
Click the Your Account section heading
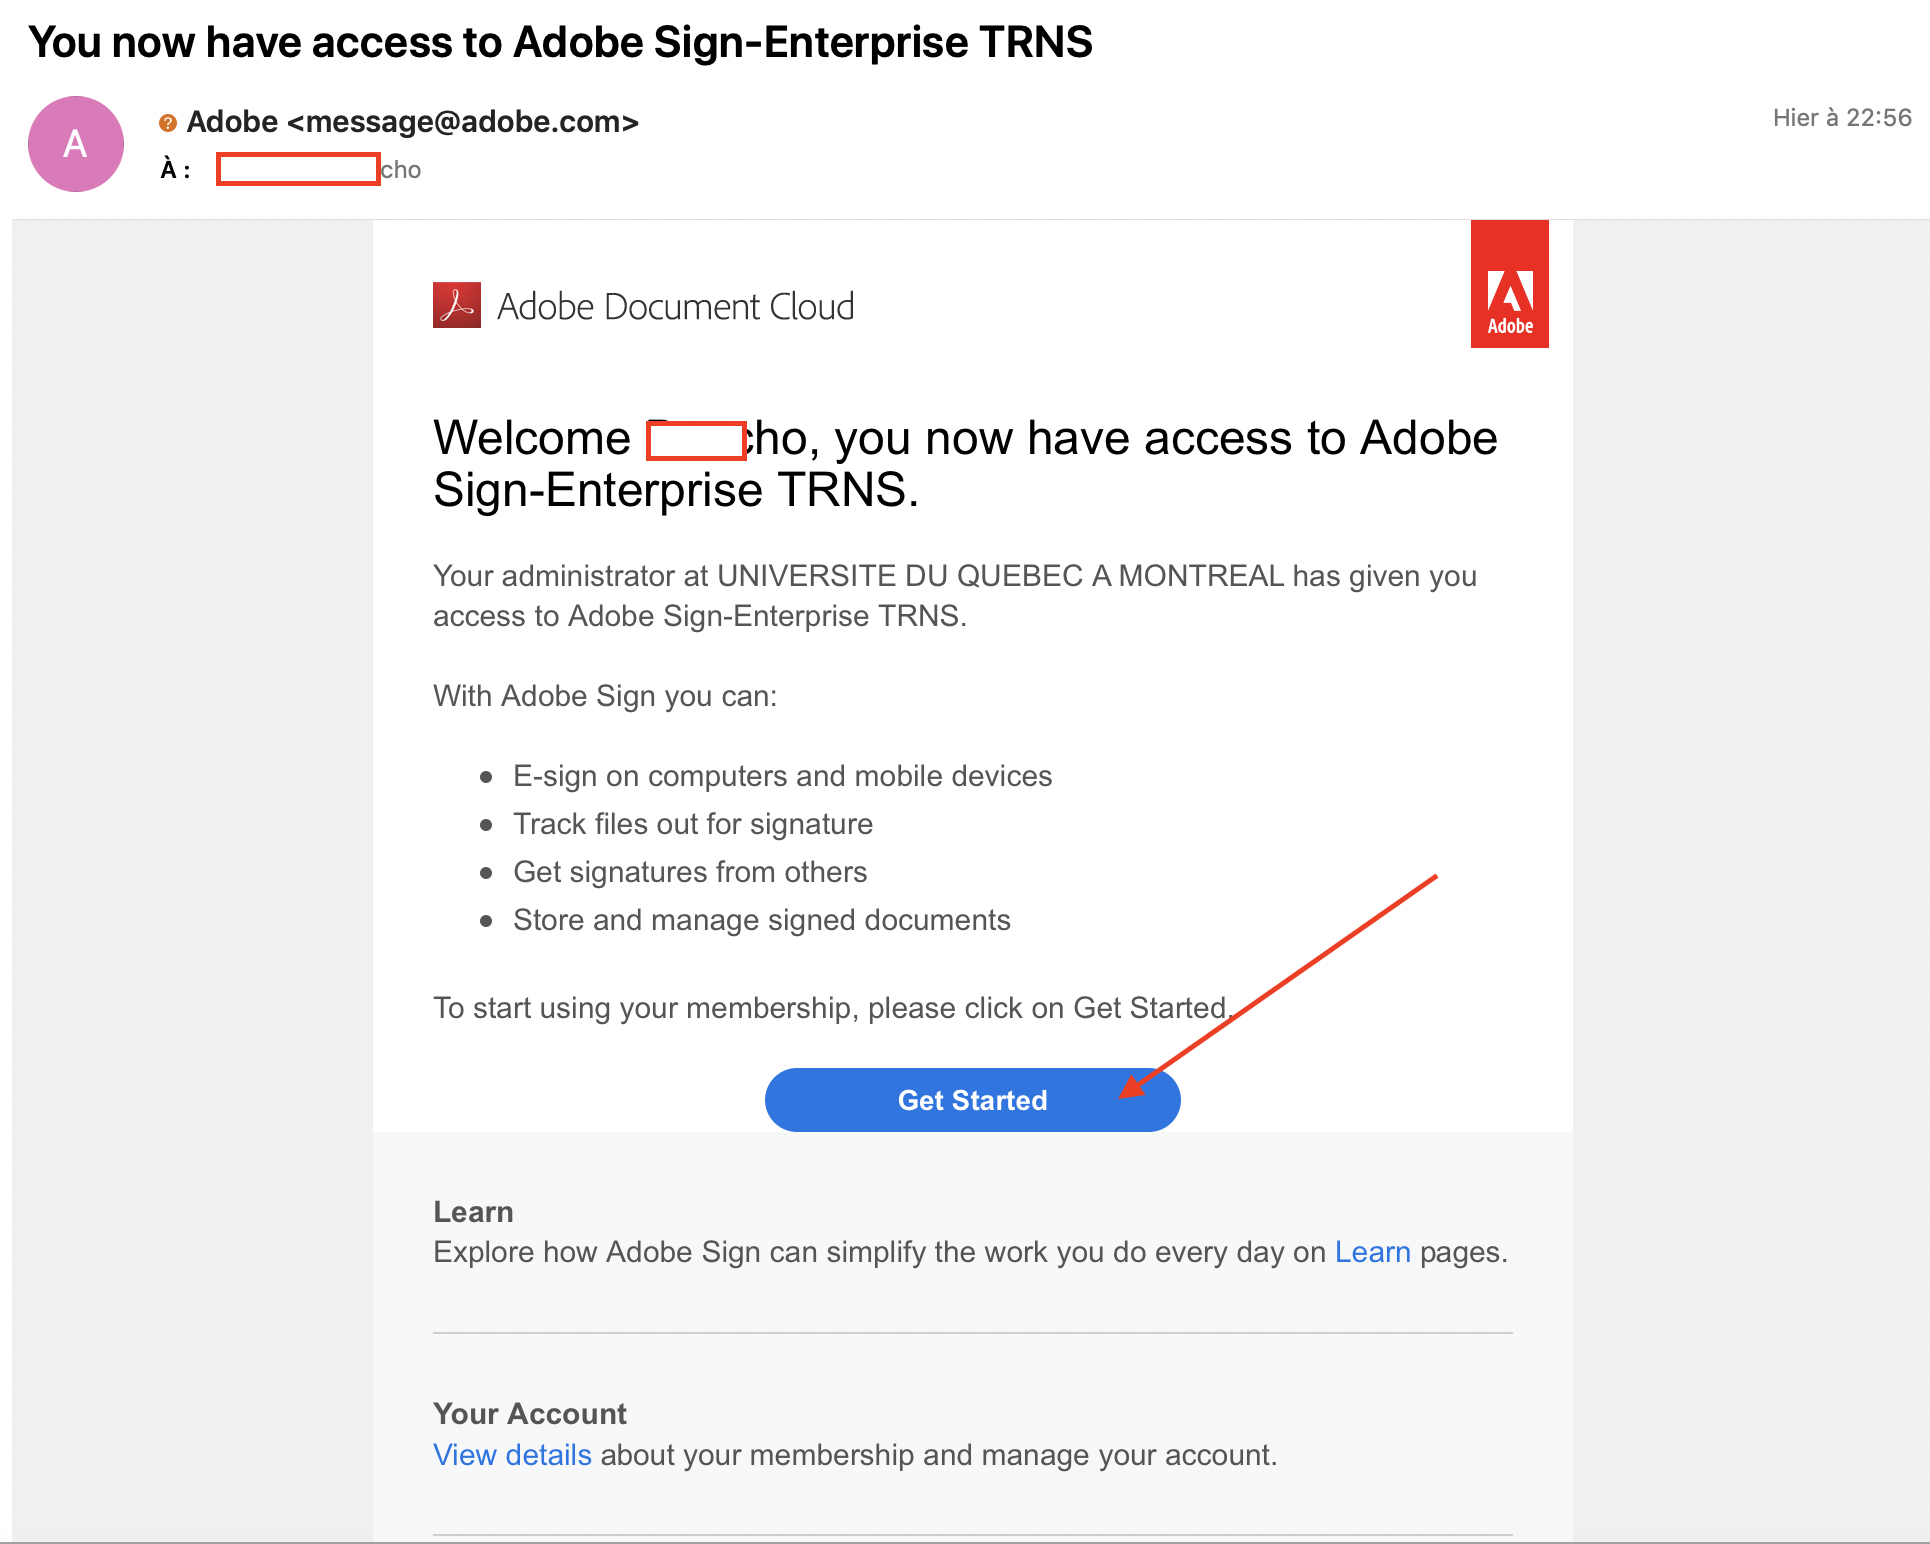point(530,1413)
